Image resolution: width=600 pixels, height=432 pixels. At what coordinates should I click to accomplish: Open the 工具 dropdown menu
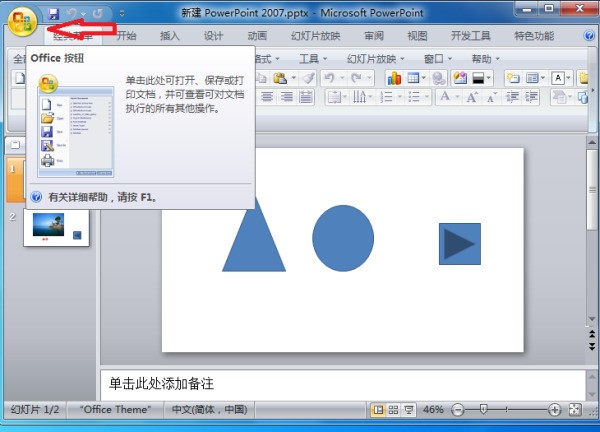click(314, 59)
